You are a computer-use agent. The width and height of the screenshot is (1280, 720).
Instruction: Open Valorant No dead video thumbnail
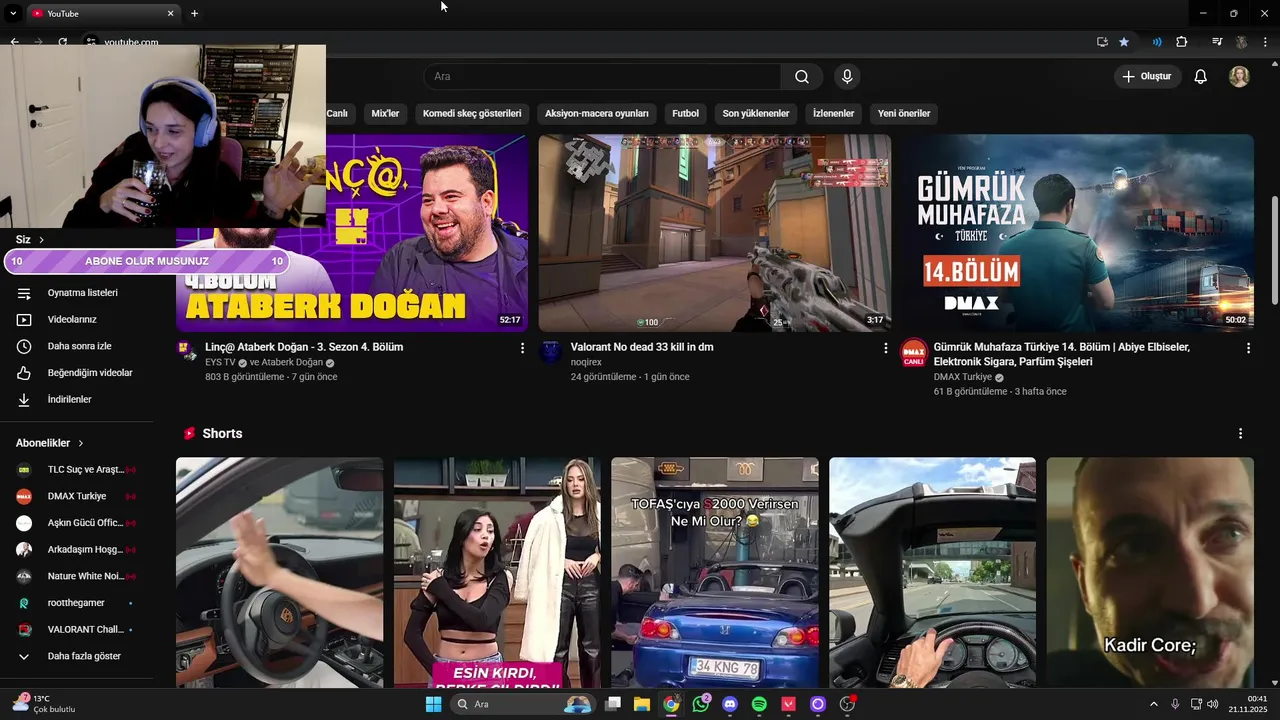coord(715,233)
